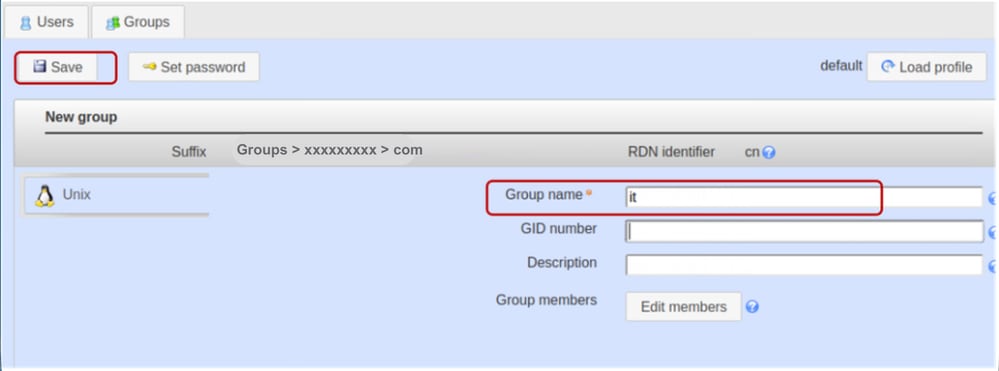
Task: Focus the Group name input field
Action: pyautogui.click(x=804, y=198)
